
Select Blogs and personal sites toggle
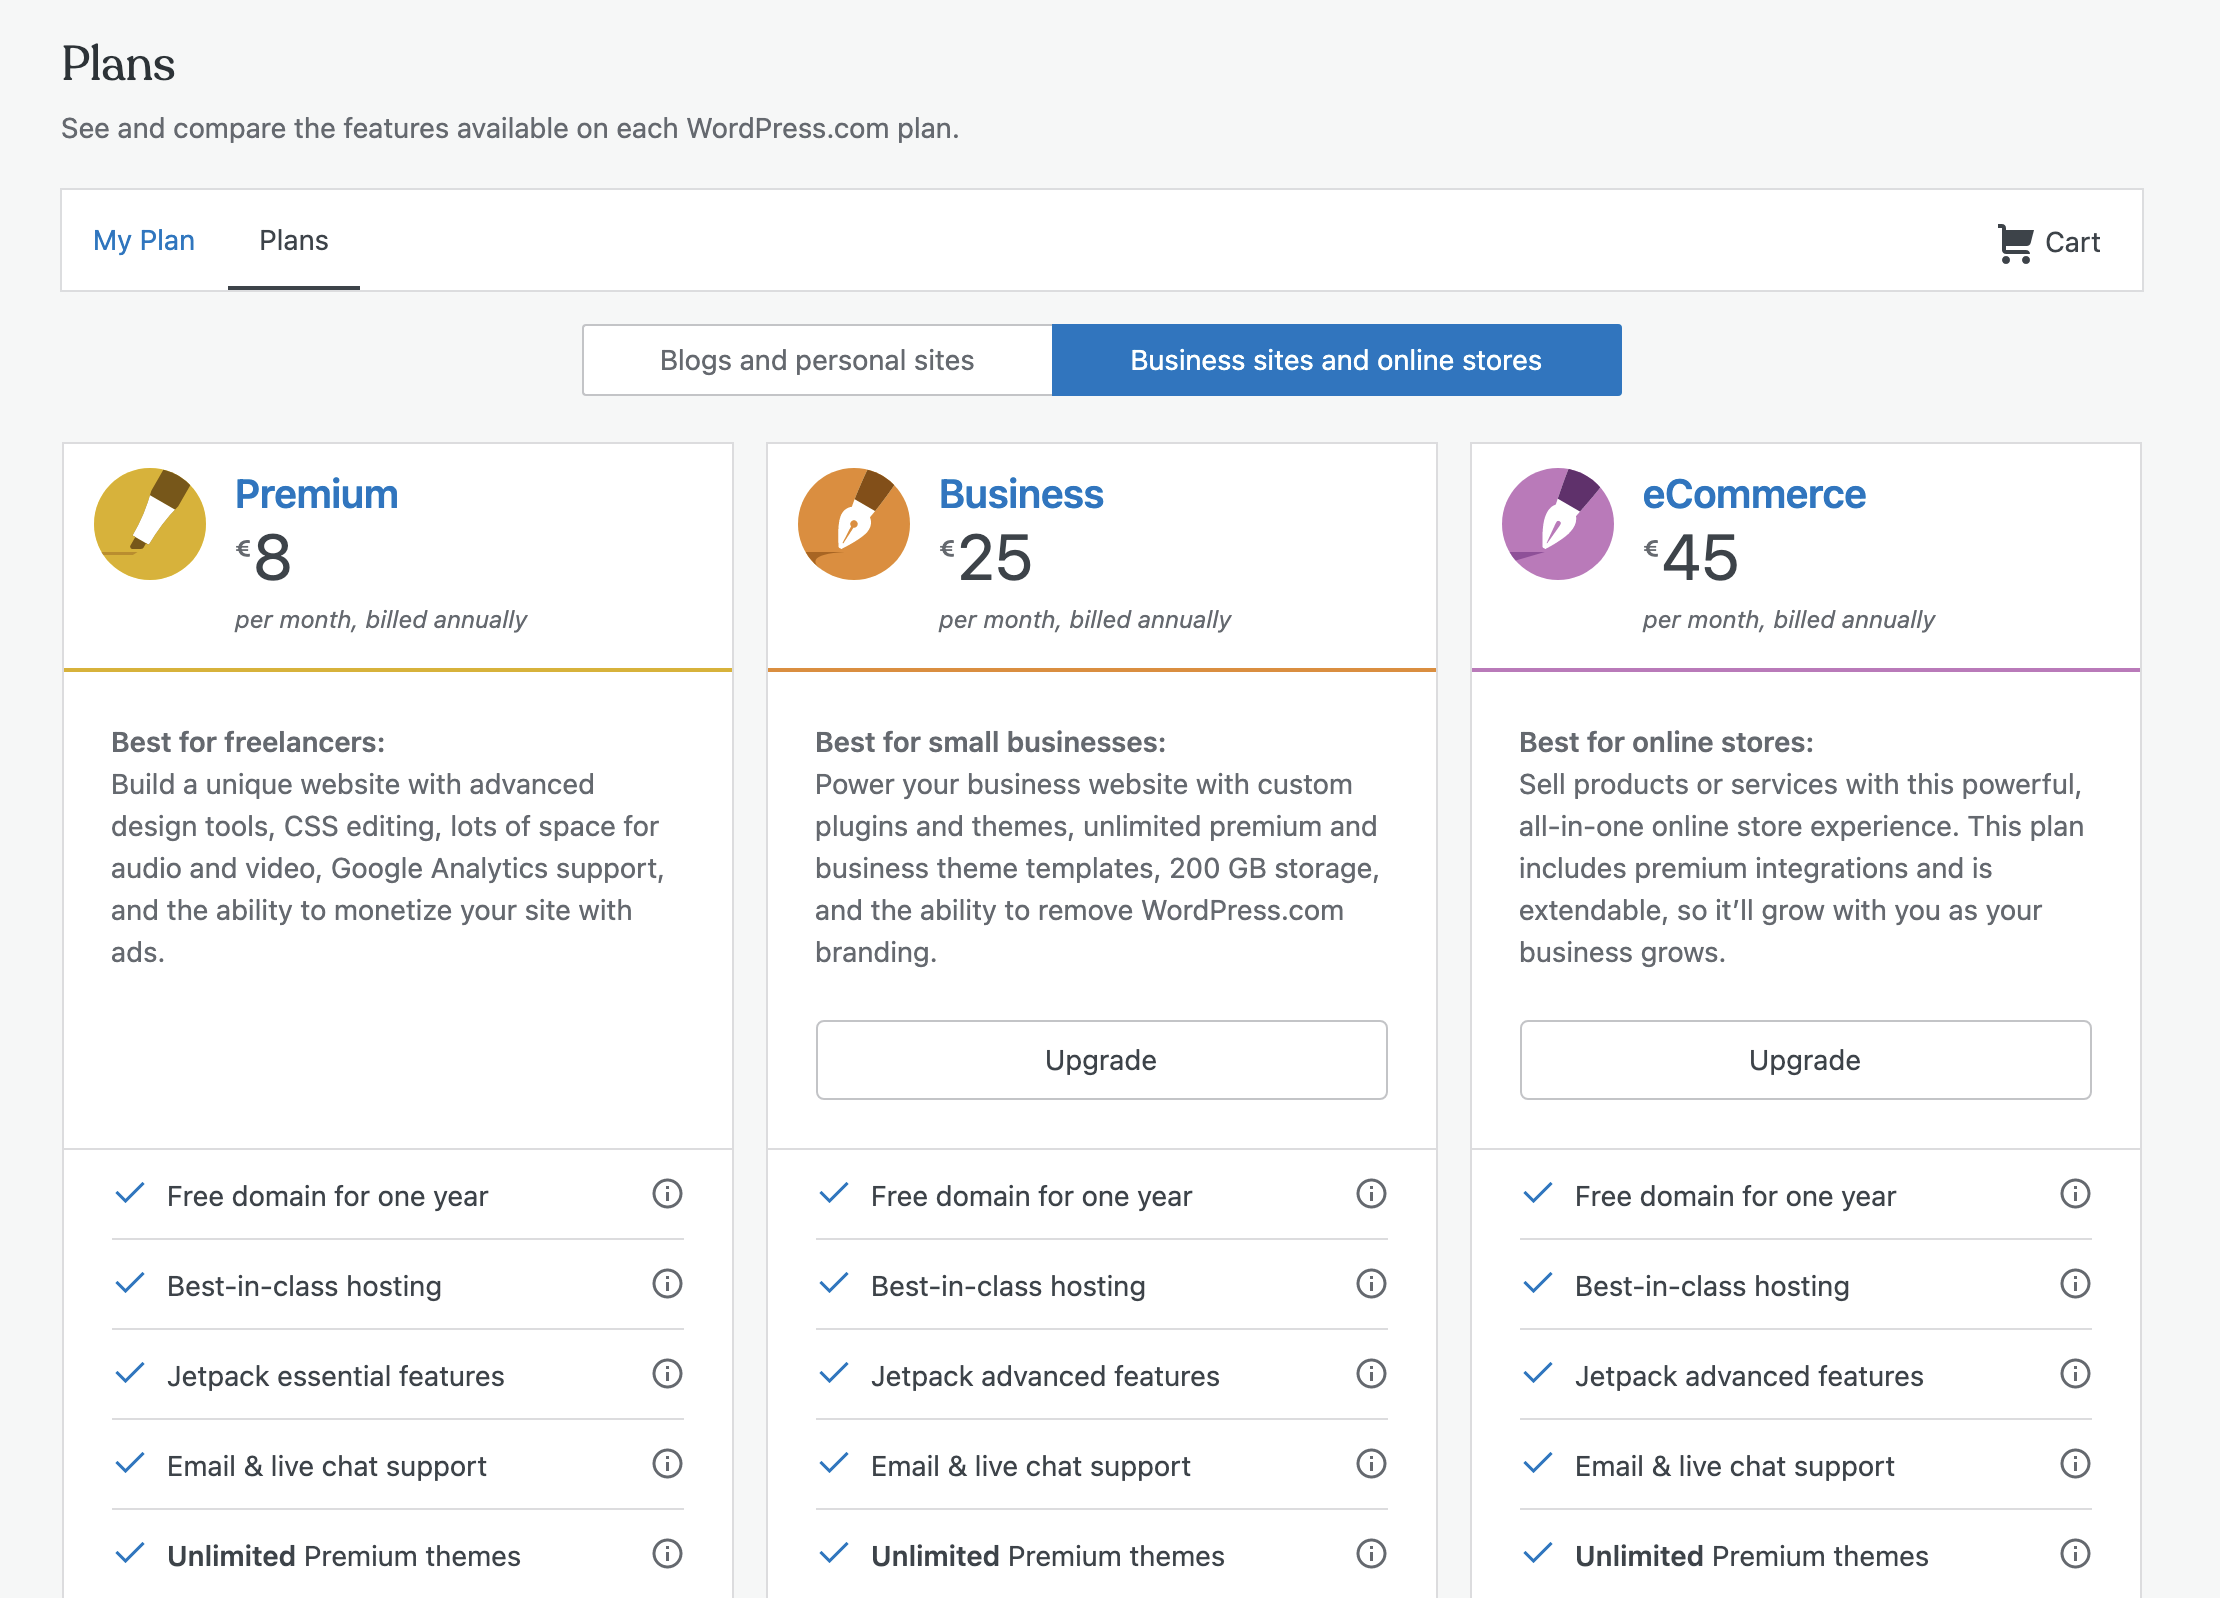(x=817, y=360)
